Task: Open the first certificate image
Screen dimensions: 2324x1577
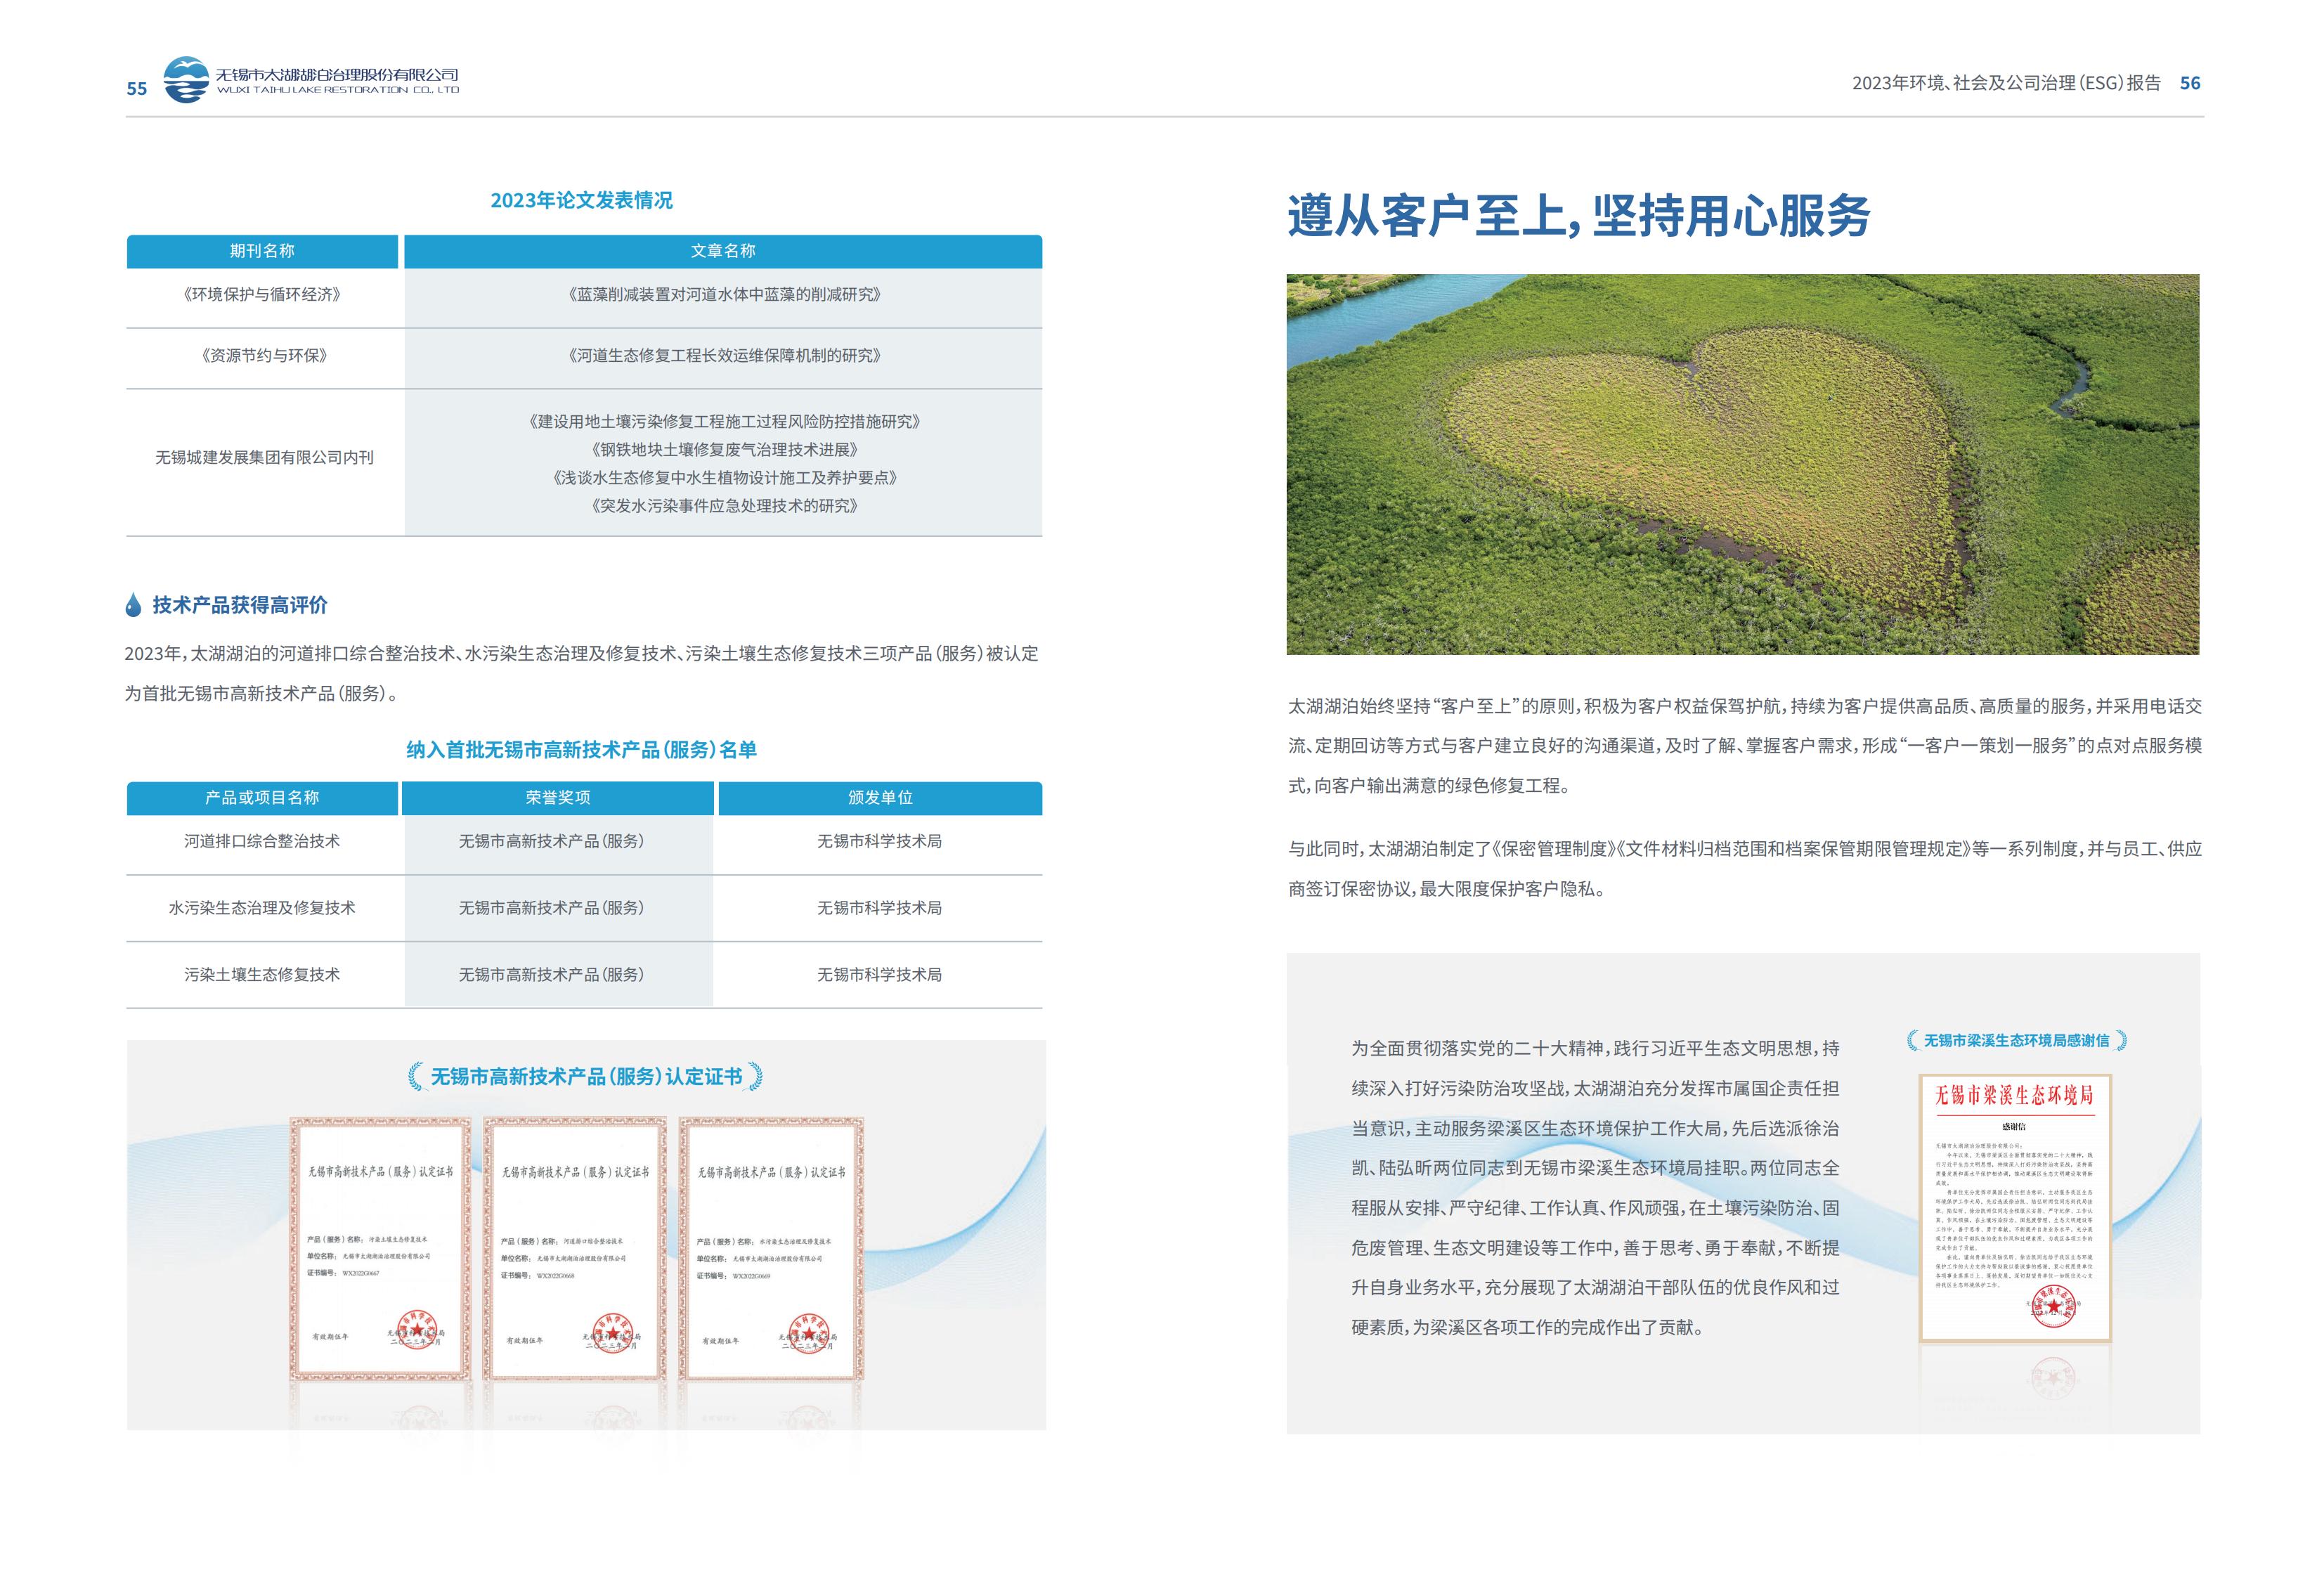Action: coord(380,1248)
